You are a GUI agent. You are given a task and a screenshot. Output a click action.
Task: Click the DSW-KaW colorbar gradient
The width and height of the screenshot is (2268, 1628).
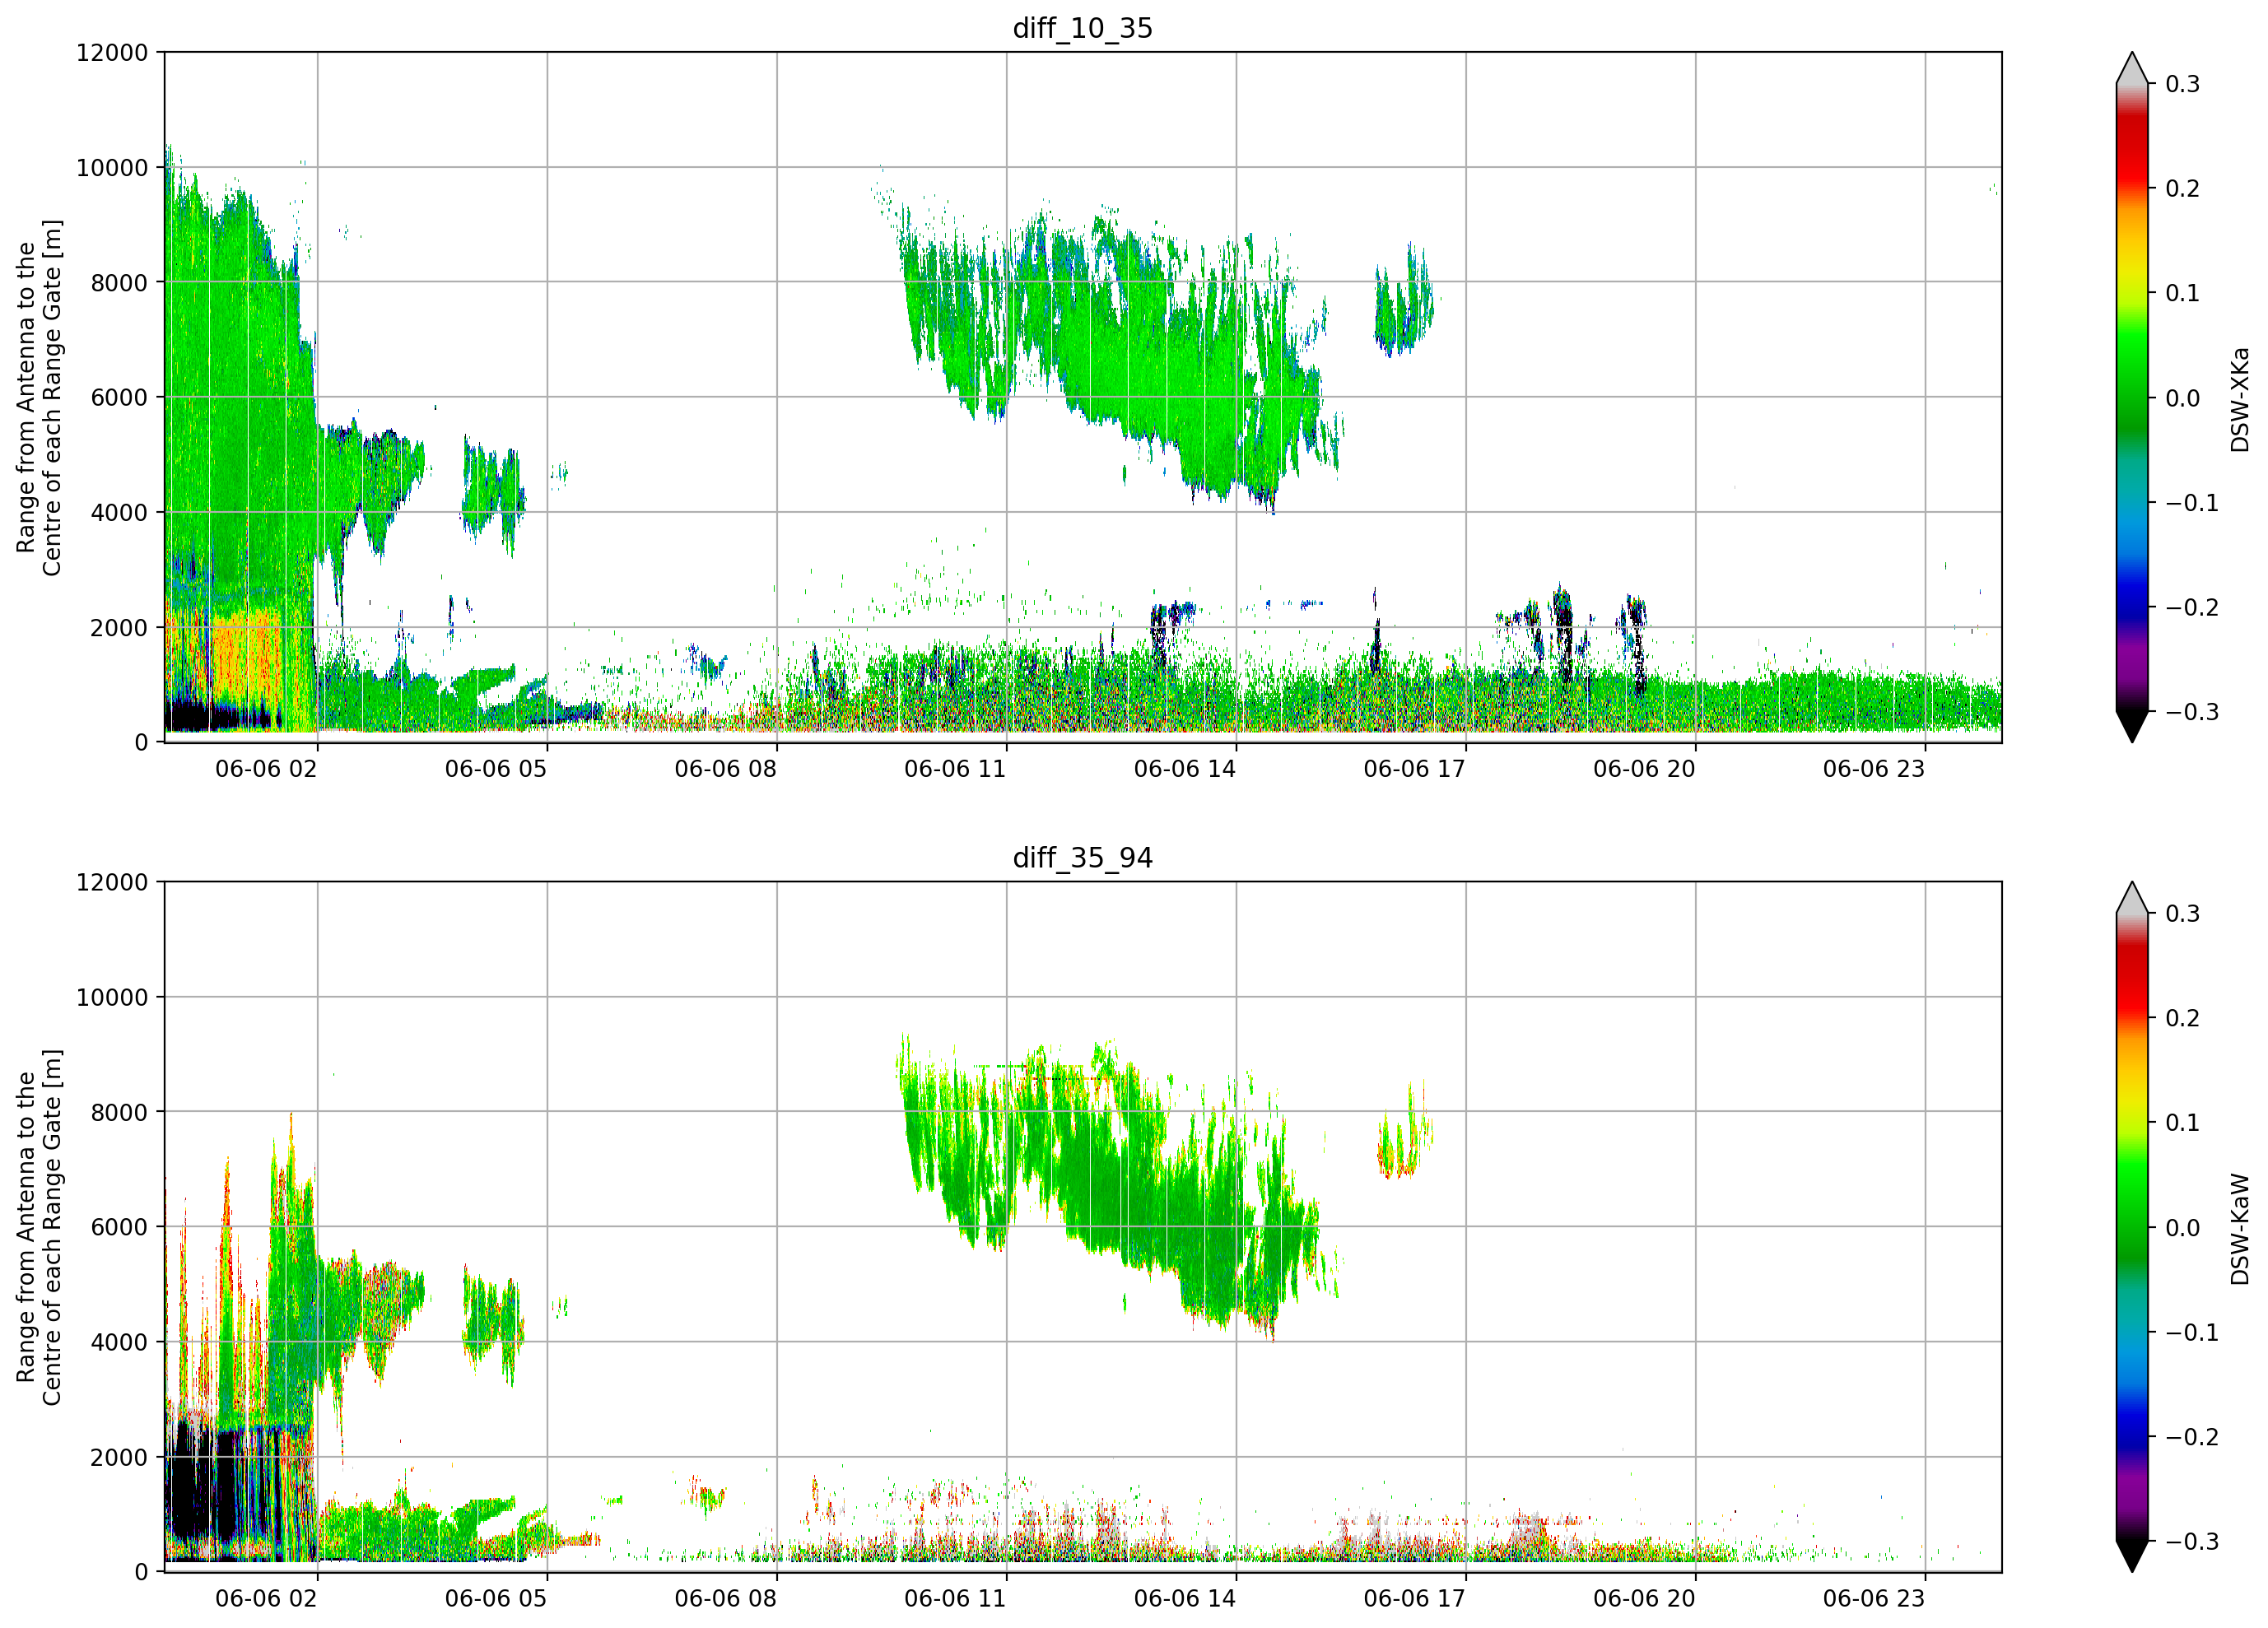click(2132, 1228)
